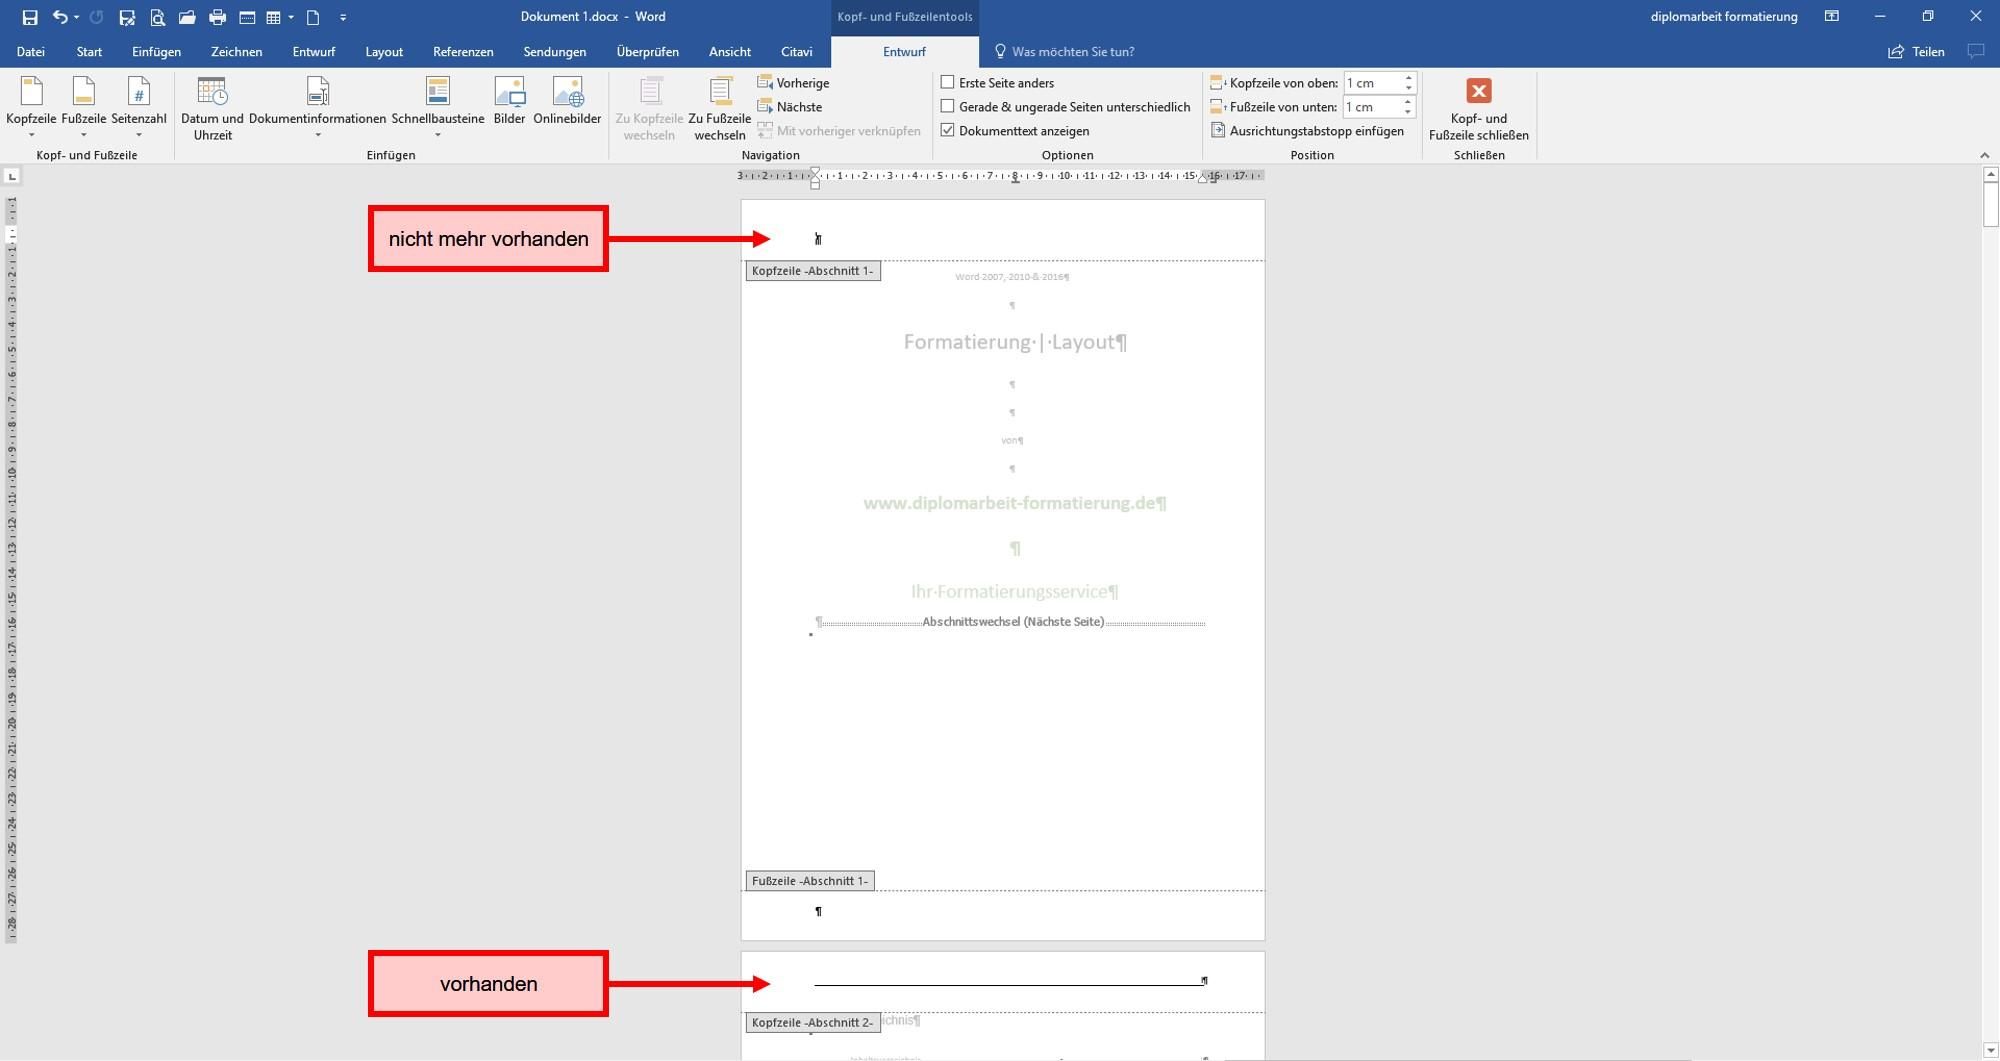Click the Undo arrow icon
The height and width of the screenshot is (1061, 2000).
[x=60, y=17]
